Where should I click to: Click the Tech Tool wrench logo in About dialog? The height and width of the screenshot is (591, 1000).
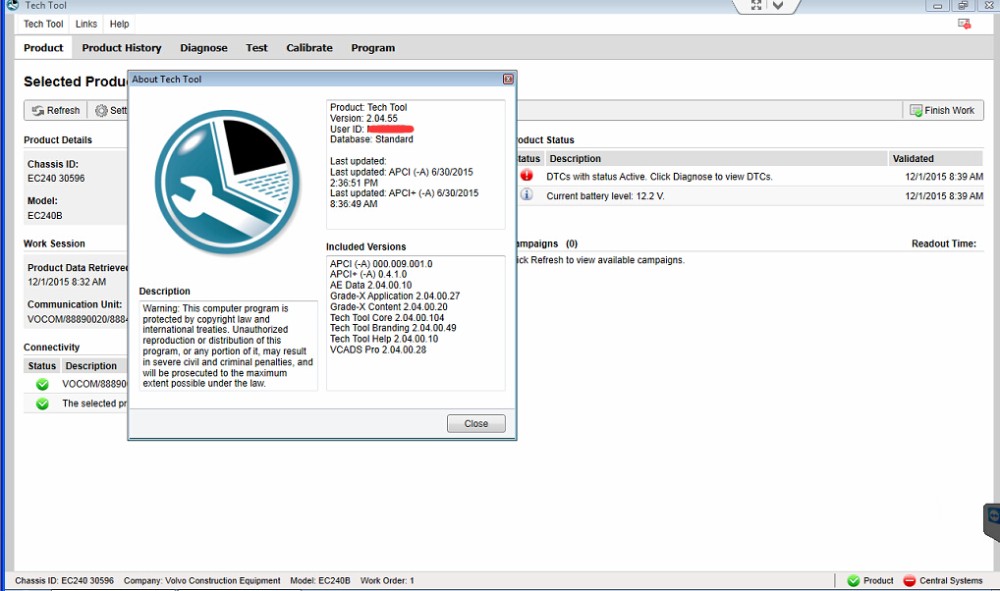point(228,182)
